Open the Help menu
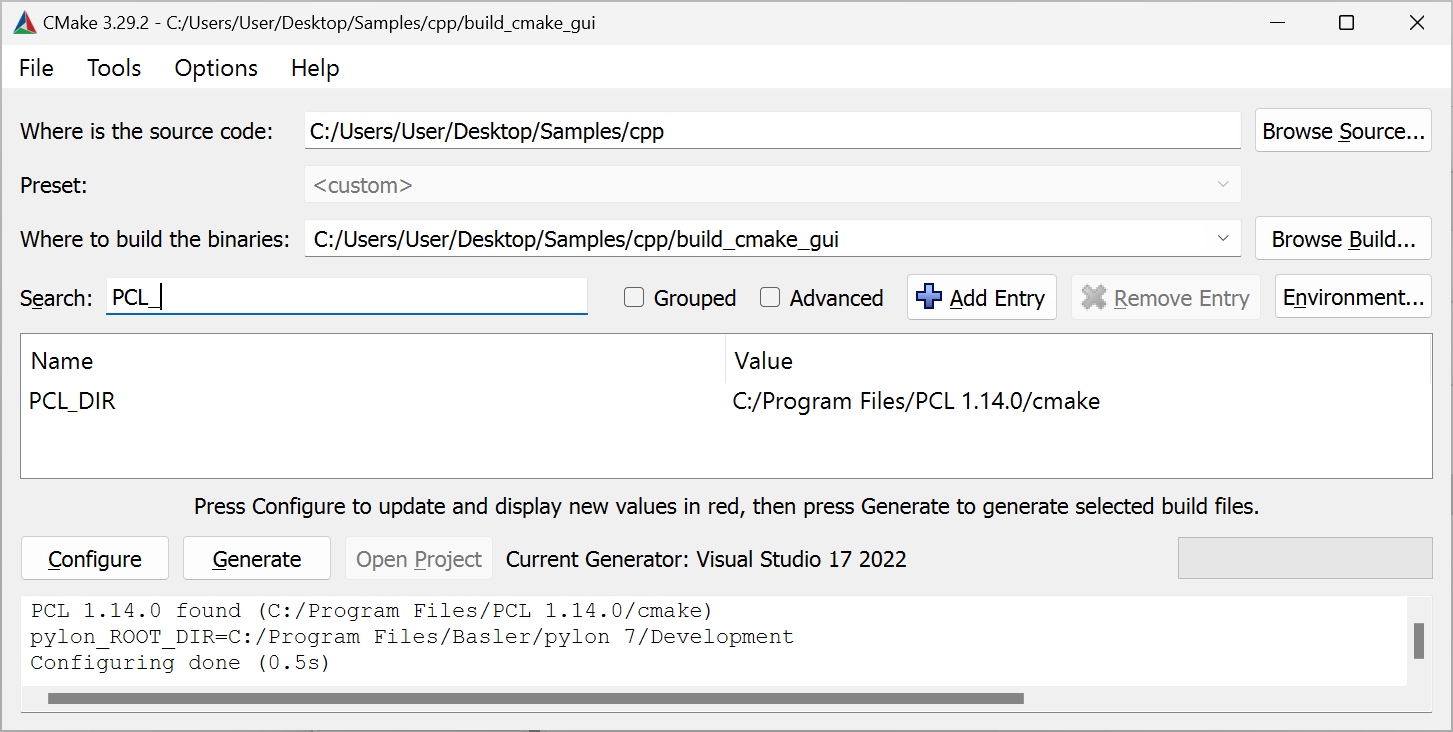Viewport: 1453px width, 732px height. click(x=315, y=68)
